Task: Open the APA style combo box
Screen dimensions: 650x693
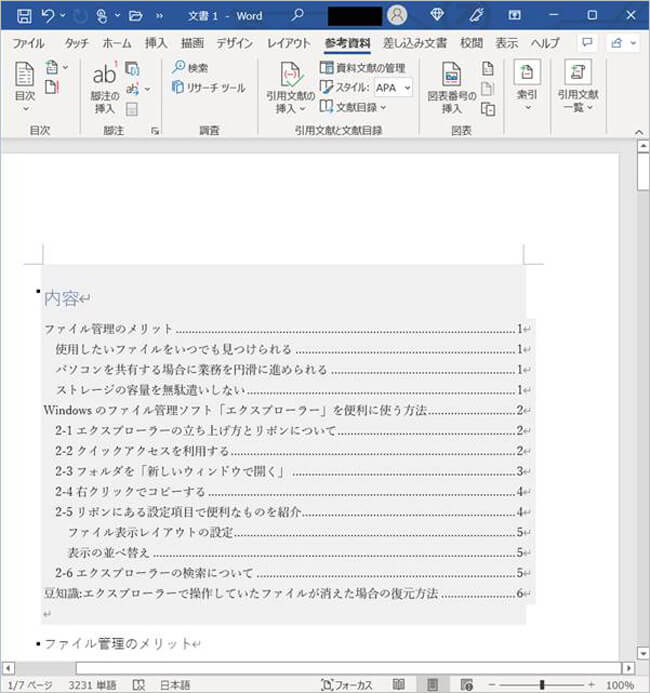Action: coord(393,88)
